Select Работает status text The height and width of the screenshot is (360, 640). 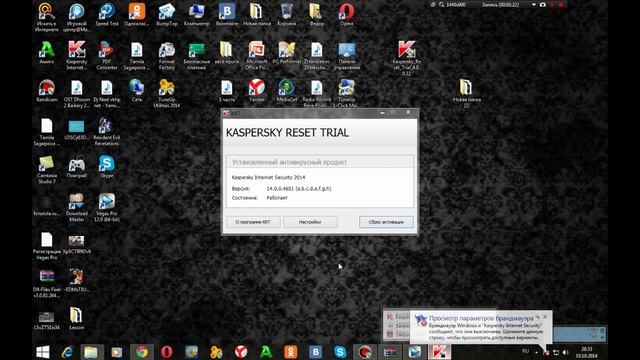pos(277,198)
